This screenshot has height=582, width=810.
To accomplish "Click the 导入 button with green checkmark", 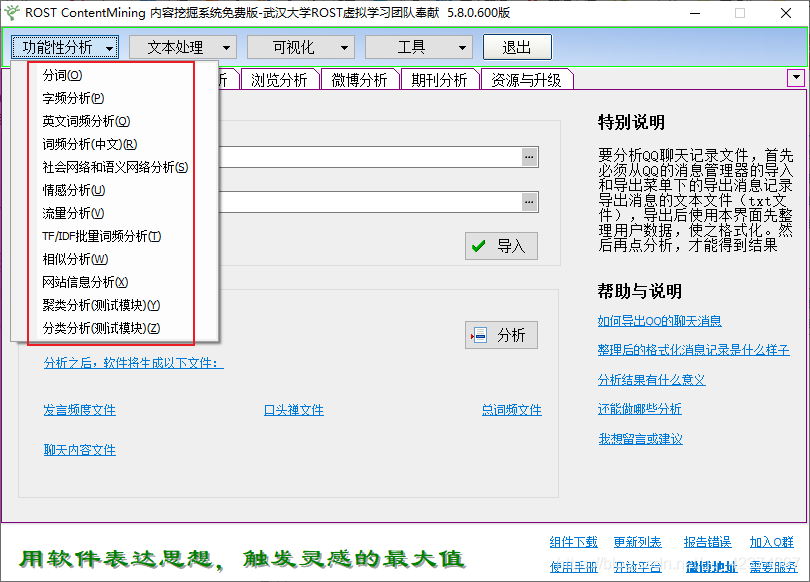I will [501, 246].
